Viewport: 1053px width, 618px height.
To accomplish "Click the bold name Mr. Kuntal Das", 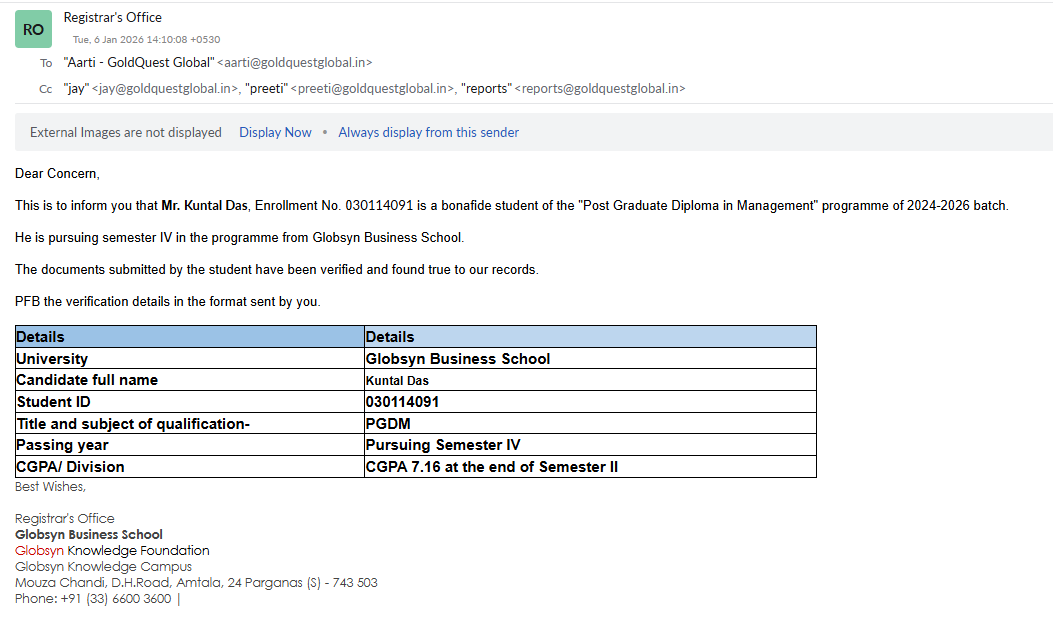I will (x=205, y=205).
